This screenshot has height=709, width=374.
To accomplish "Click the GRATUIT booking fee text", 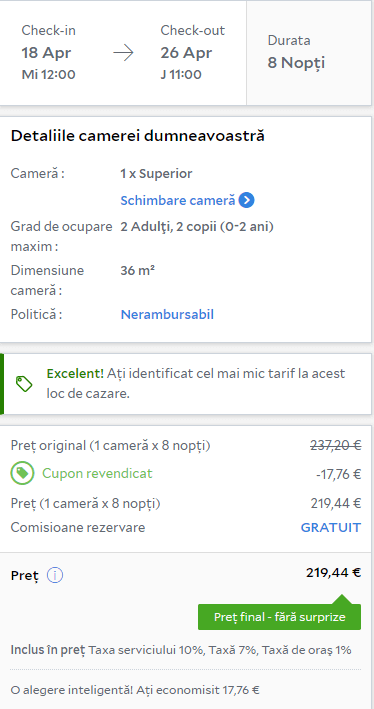I will pyautogui.click(x=331, y=527).
